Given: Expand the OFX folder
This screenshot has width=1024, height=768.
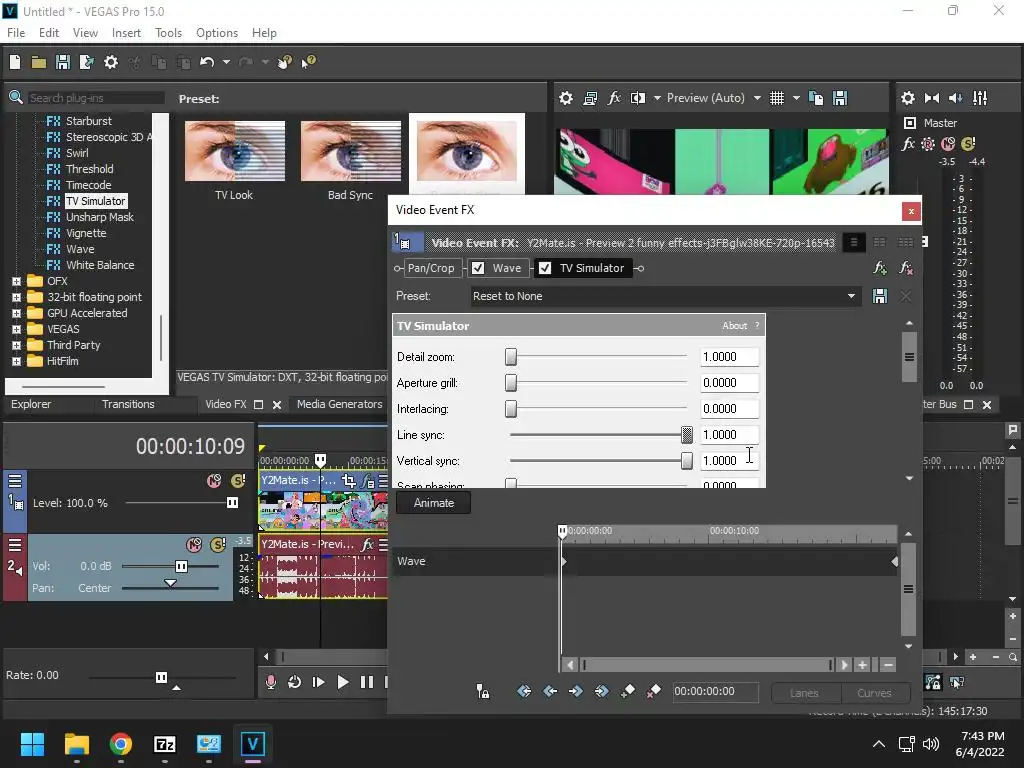Looking at the screenshot, I should pyautogui.click(x=16, y=281).
